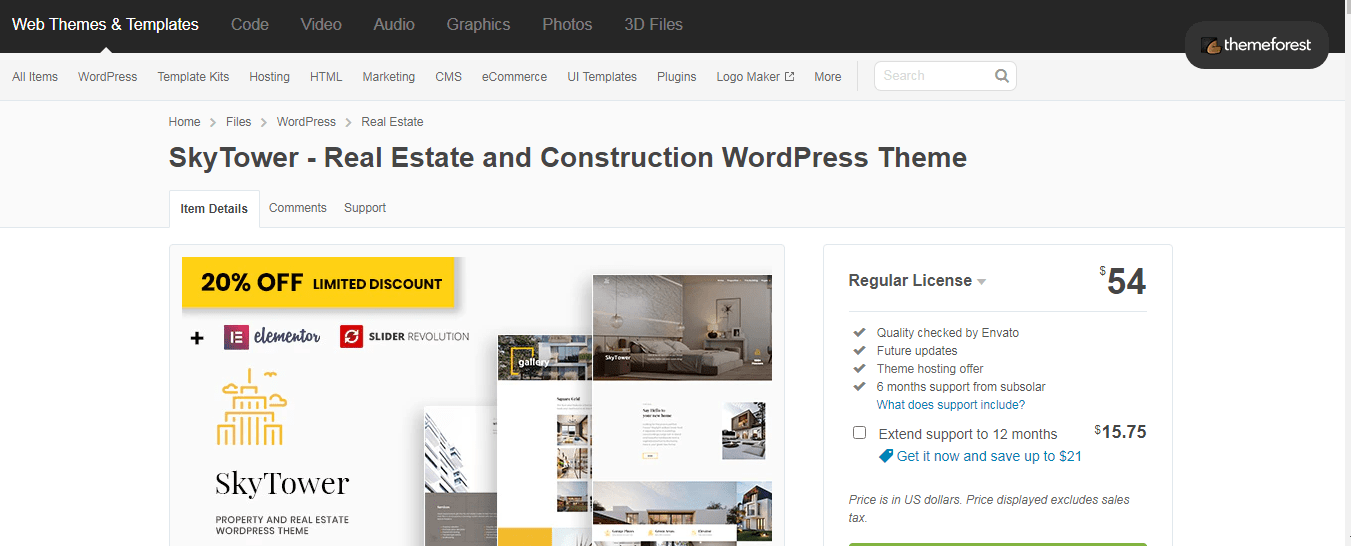This screenshot has height=546, width=1351.
Task: Enable Extend support to 12 months checkbox
Action: click(859, 433)
